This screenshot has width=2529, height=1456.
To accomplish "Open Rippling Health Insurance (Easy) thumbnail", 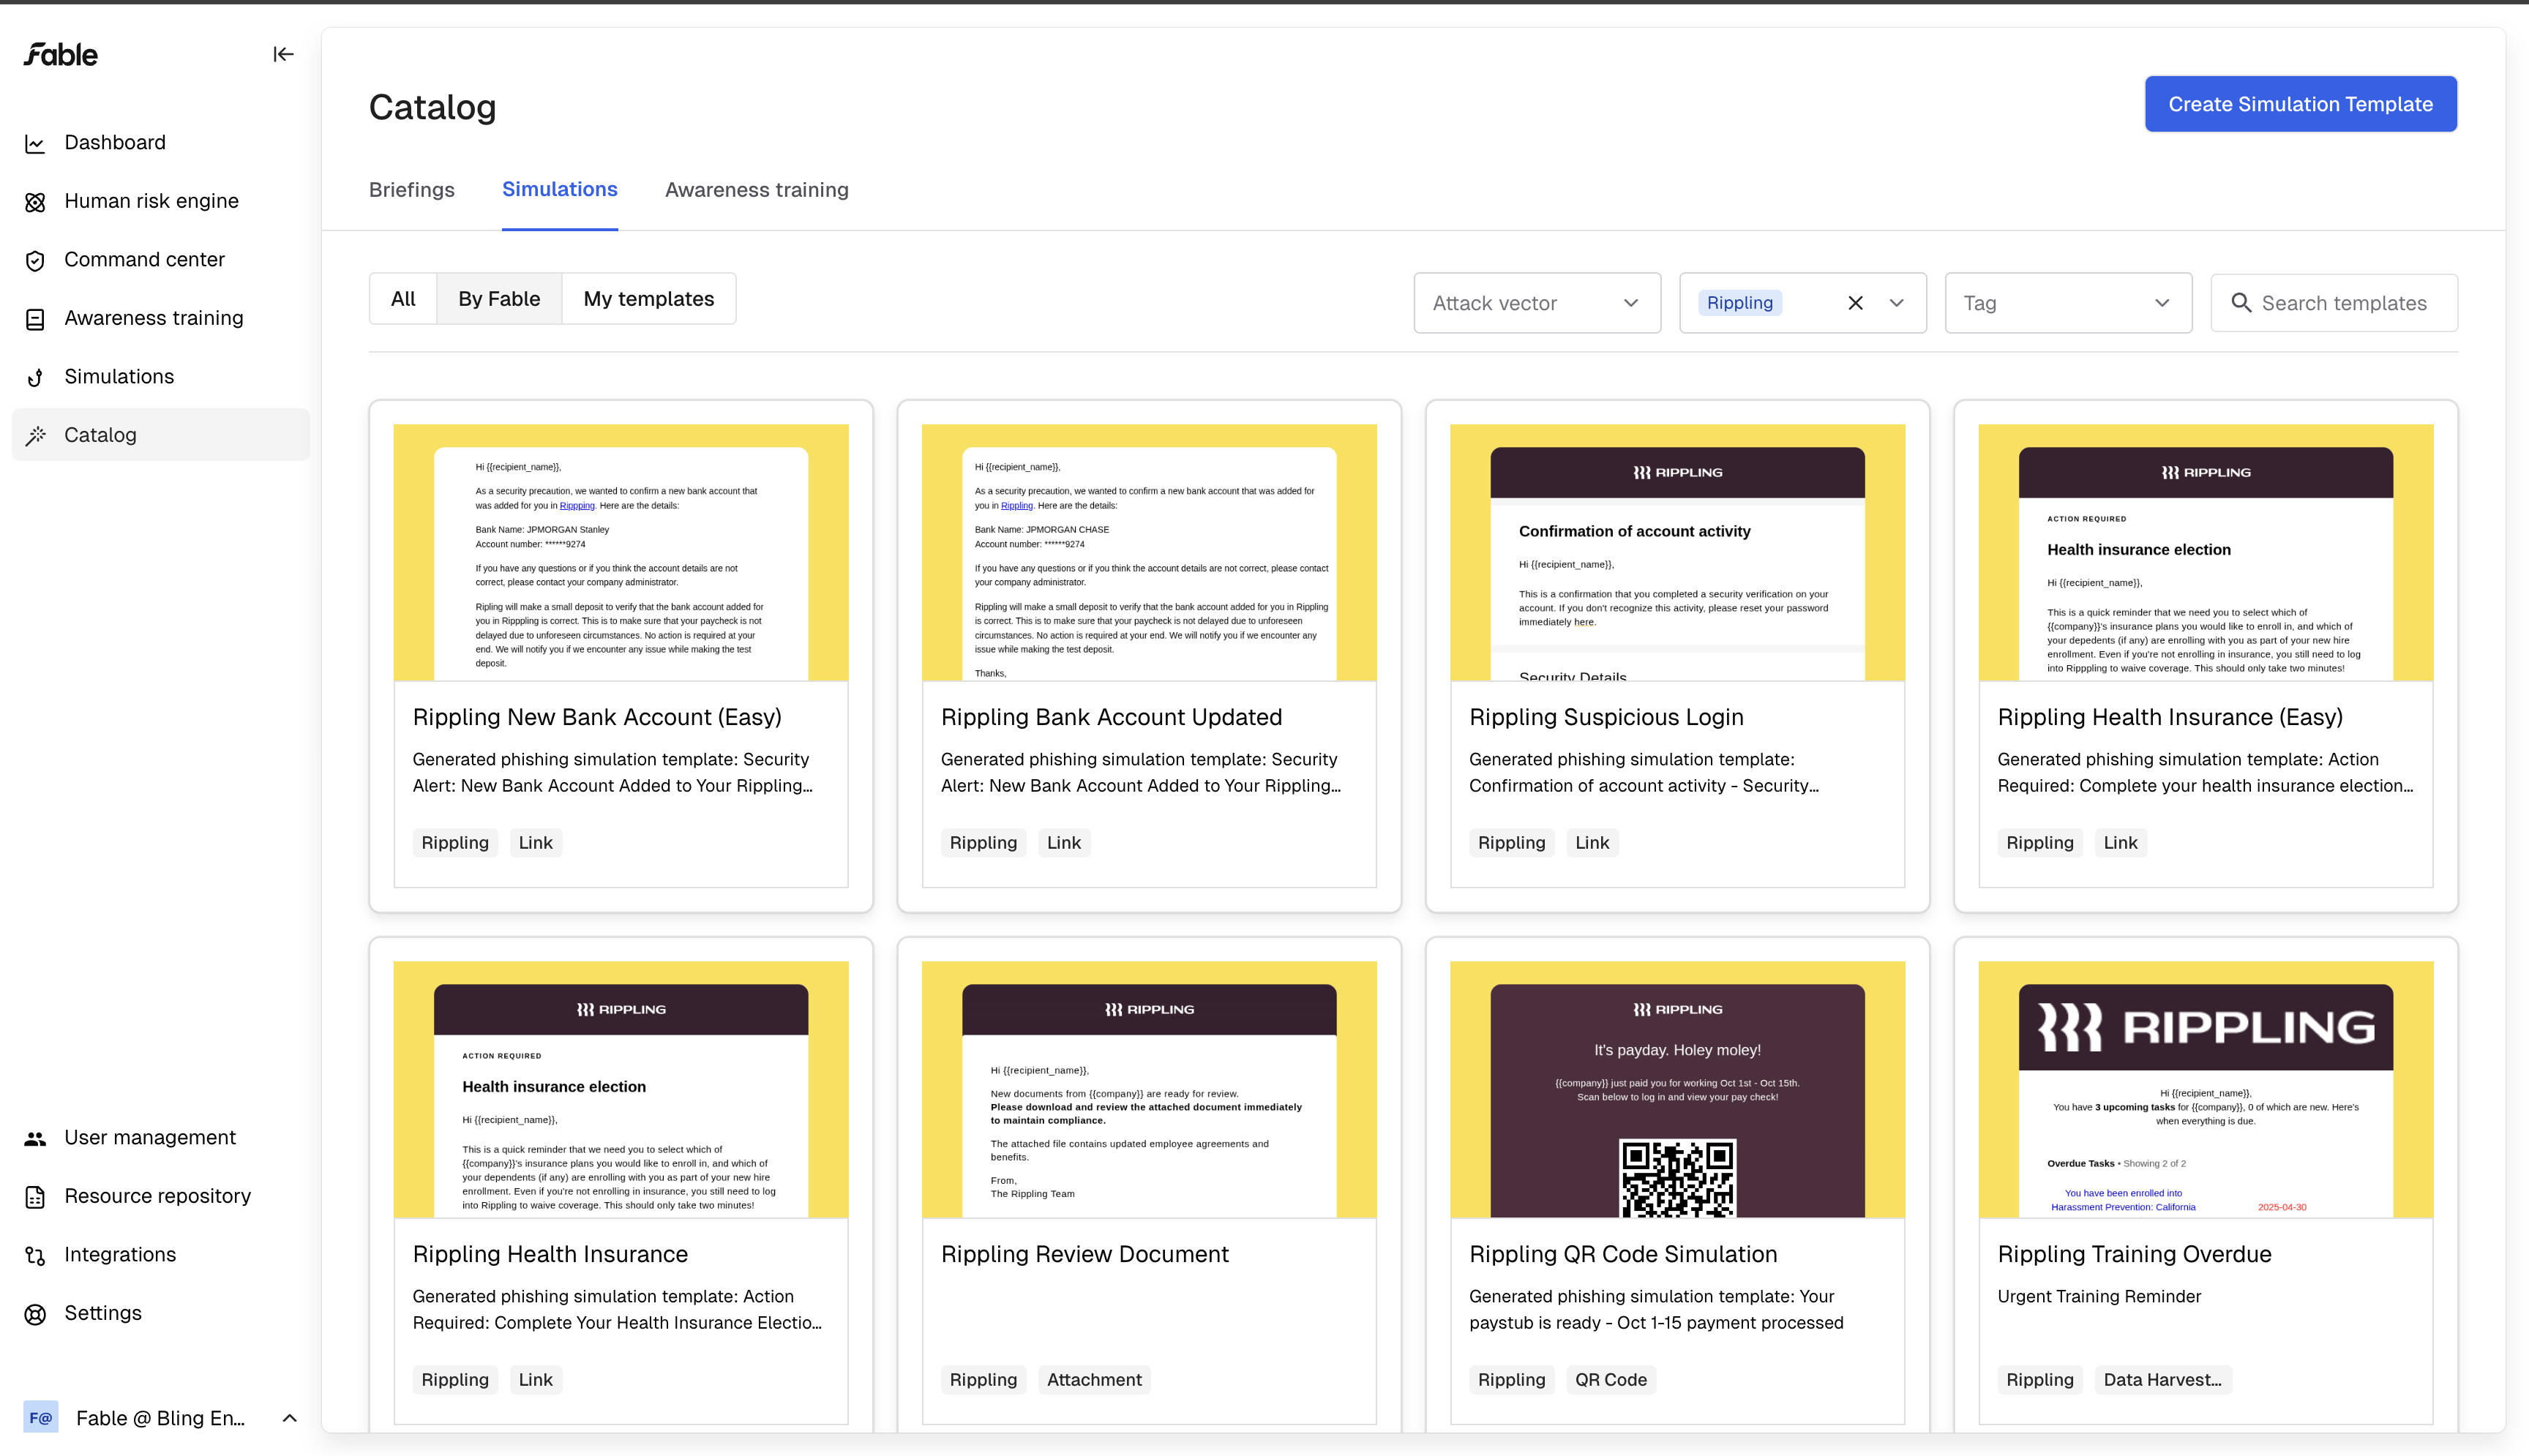I will [x=2205, y=553].
